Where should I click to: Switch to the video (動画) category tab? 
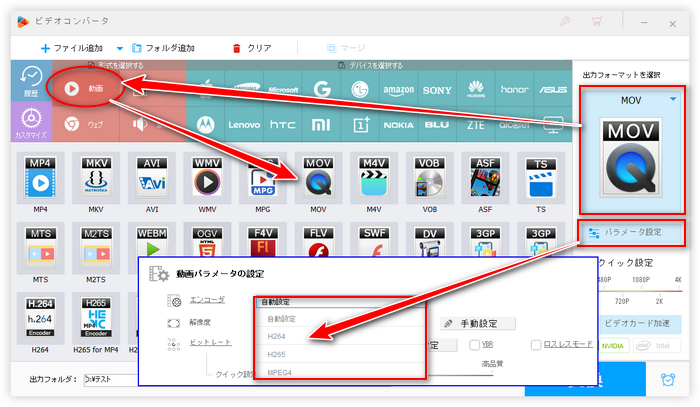click(x=85, y=88)
